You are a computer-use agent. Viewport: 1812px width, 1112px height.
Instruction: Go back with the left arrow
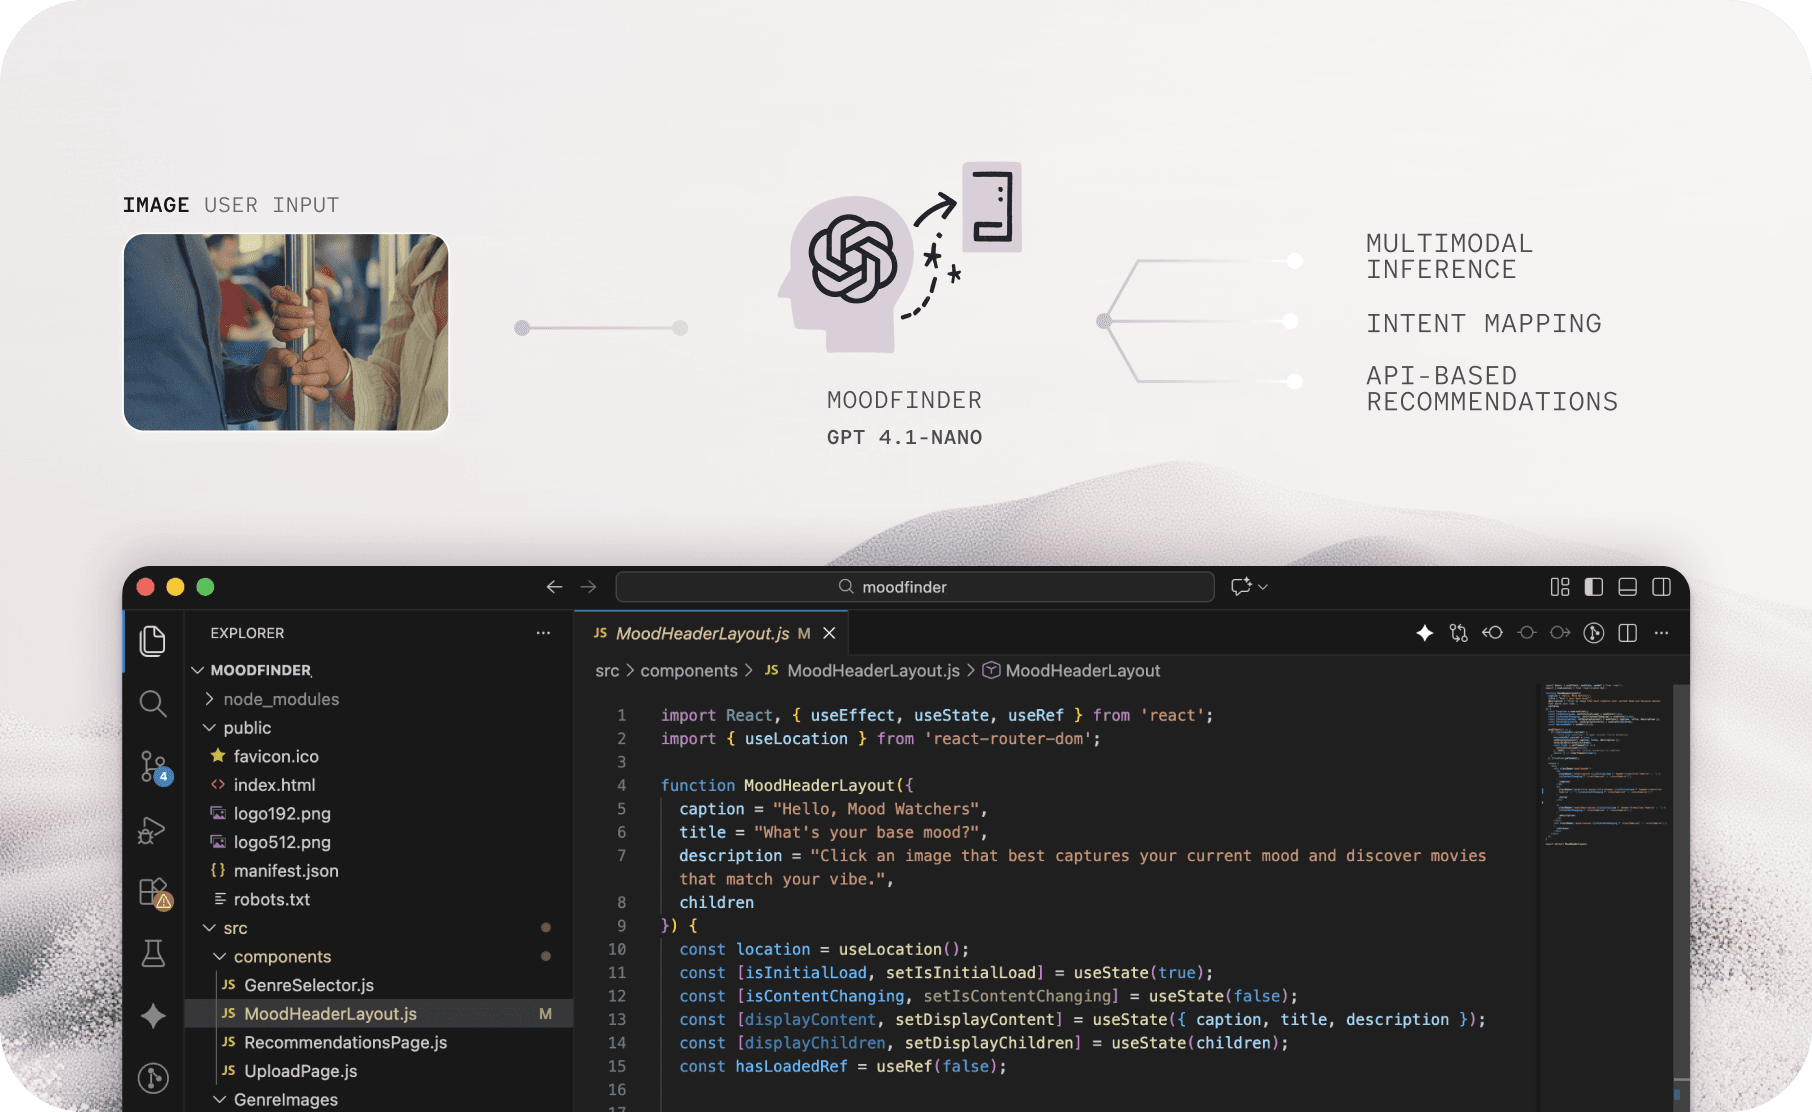(554, 587)
